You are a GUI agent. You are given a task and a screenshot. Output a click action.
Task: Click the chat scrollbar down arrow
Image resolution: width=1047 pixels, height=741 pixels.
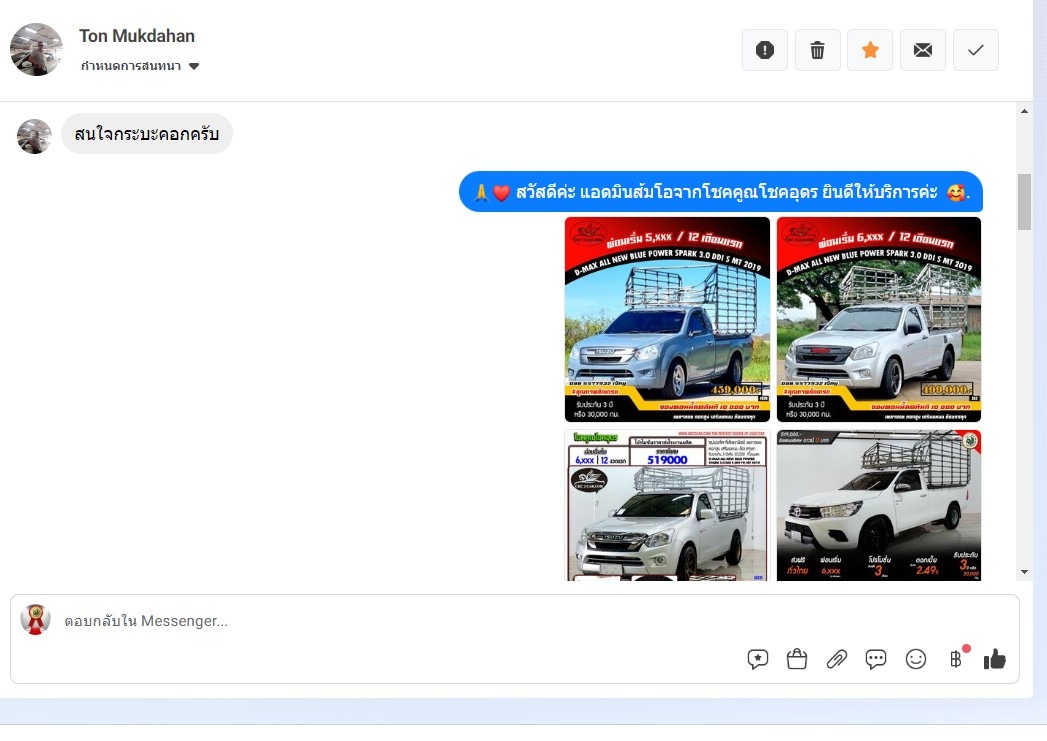coord(1024,572)
